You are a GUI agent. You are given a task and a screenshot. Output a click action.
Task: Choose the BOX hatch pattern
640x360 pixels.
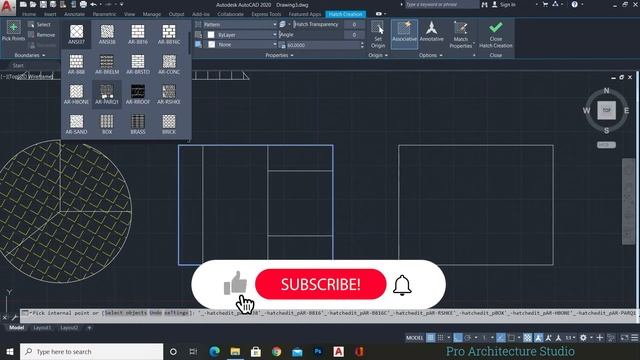pos(107,124)
